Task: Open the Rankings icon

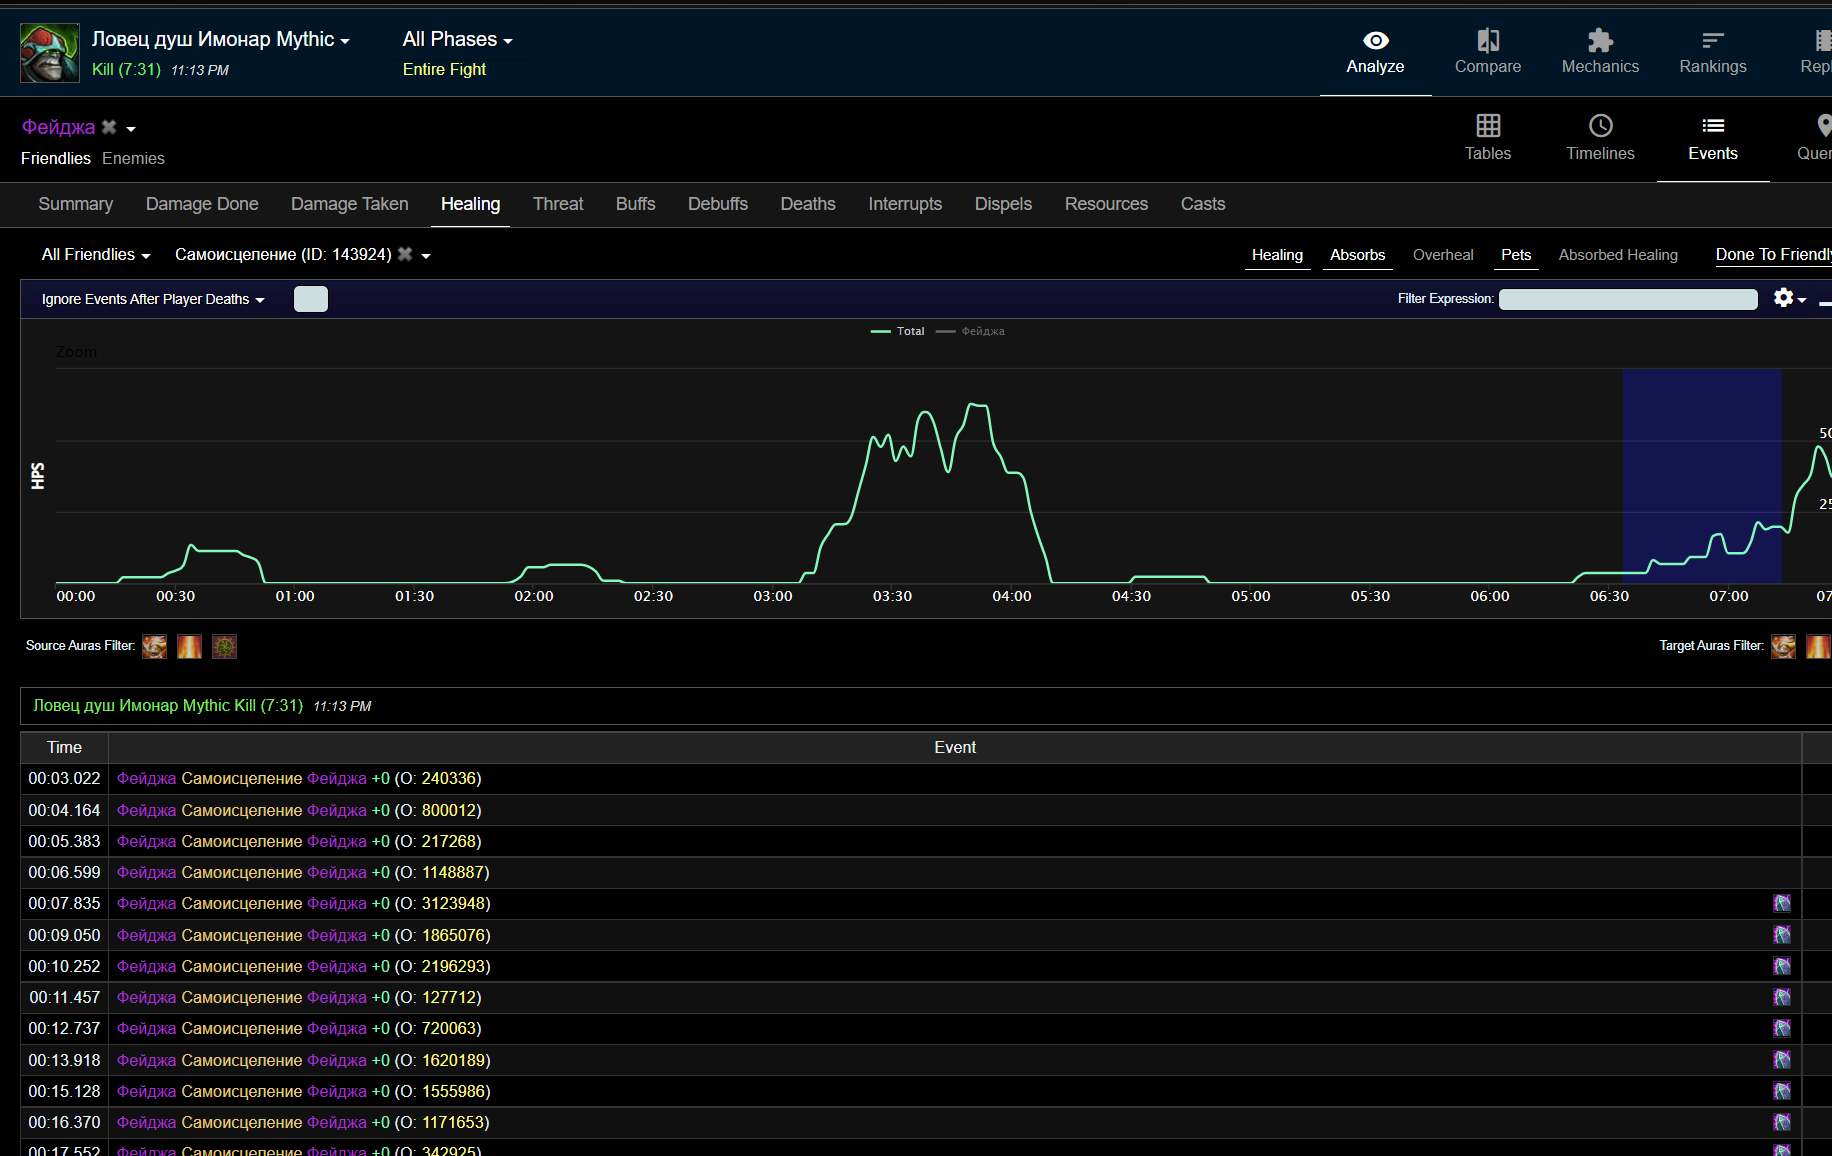Action: pos(1712,41)
